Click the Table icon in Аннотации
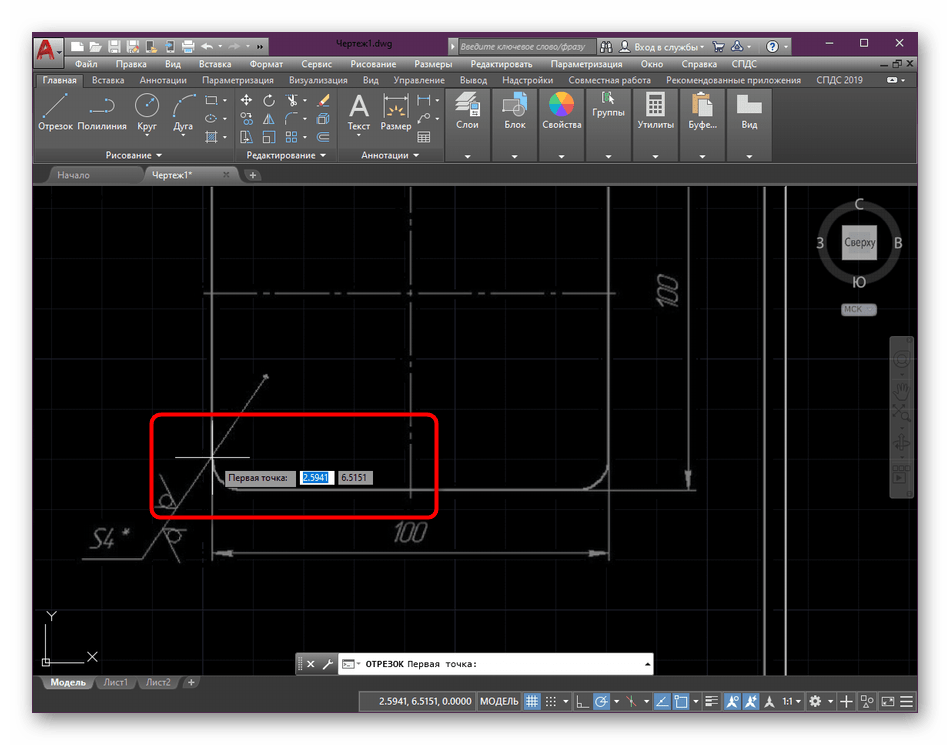The height and width of the screenshot is (745, 950). click(x=424, y=137)
